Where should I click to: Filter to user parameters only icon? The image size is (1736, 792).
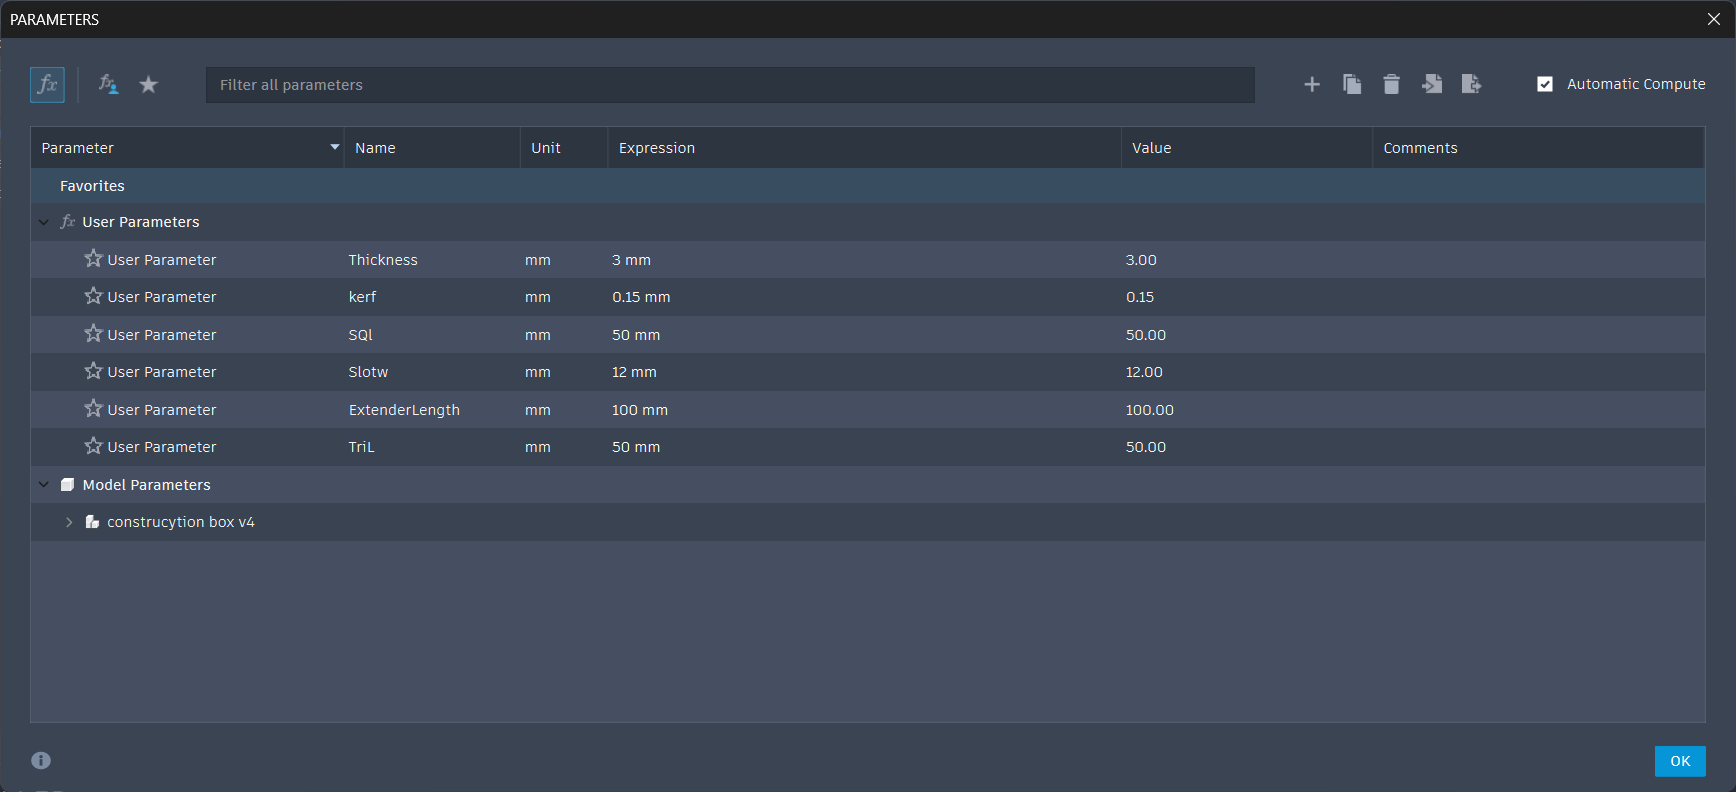(108, 85)
